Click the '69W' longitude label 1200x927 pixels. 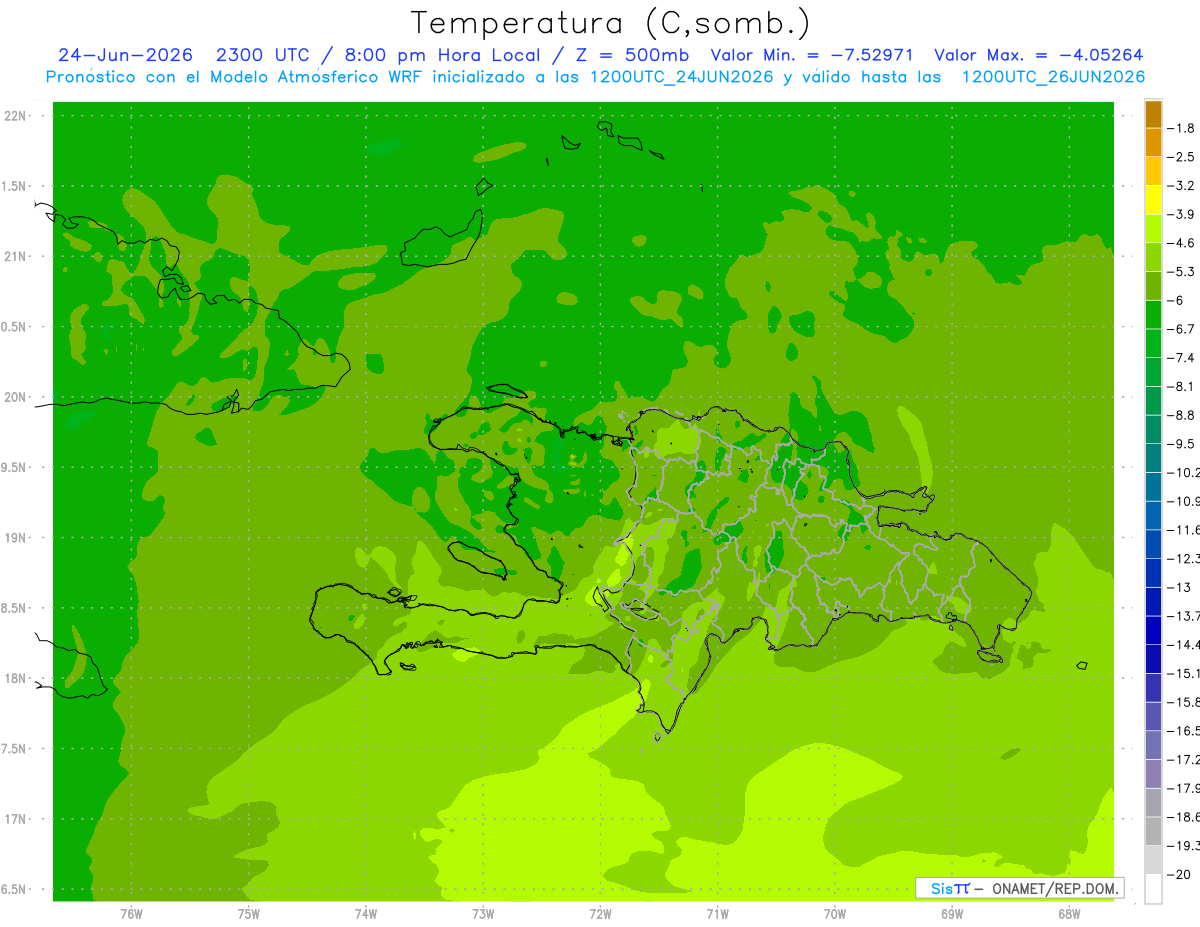pos(952,914)
